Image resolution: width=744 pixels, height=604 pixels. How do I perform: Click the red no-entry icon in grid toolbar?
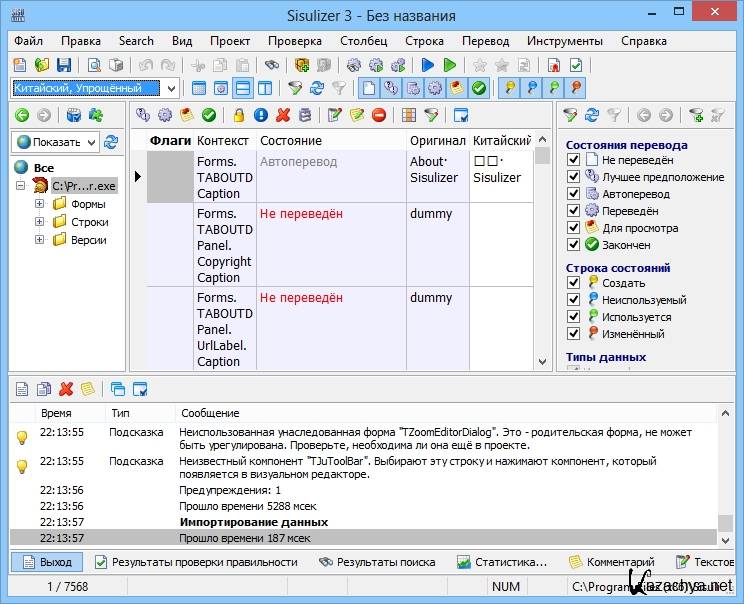click(x=379, y=116)
